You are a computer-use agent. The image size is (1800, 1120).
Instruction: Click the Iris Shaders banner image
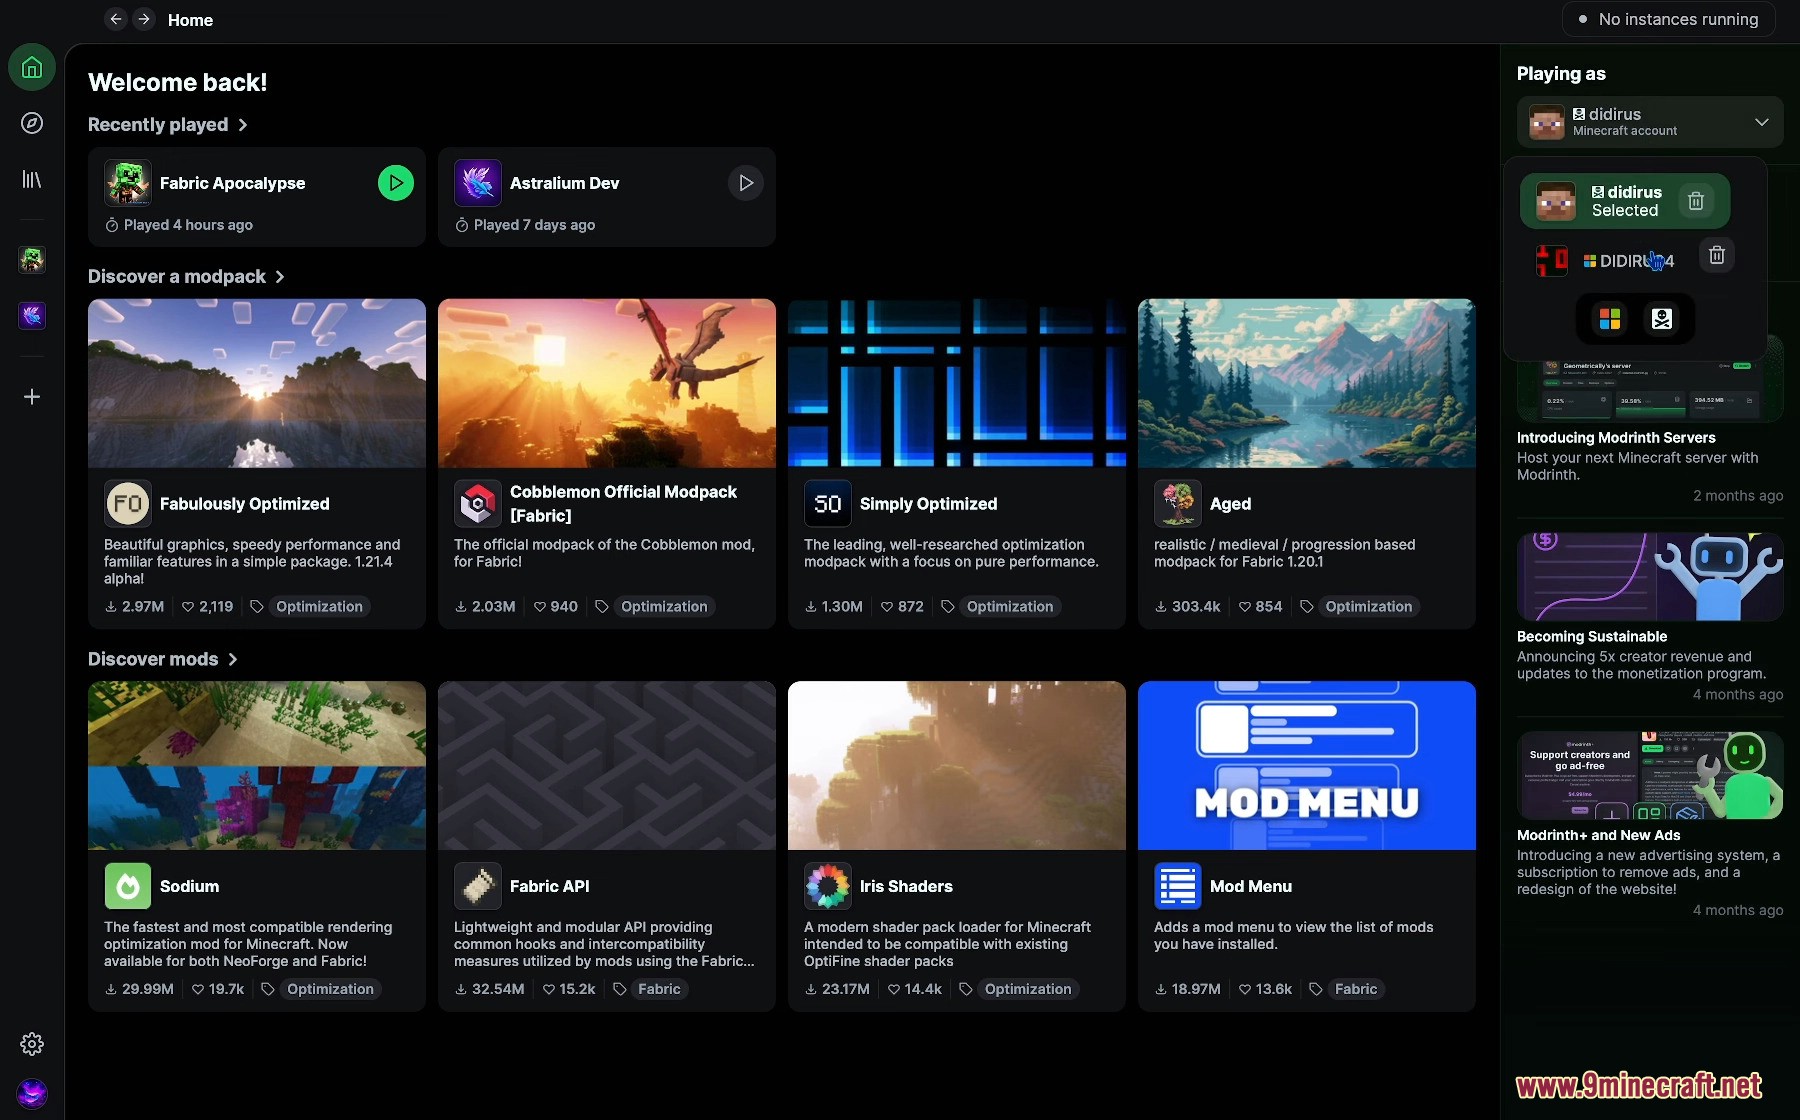click(x=957, y=766)
